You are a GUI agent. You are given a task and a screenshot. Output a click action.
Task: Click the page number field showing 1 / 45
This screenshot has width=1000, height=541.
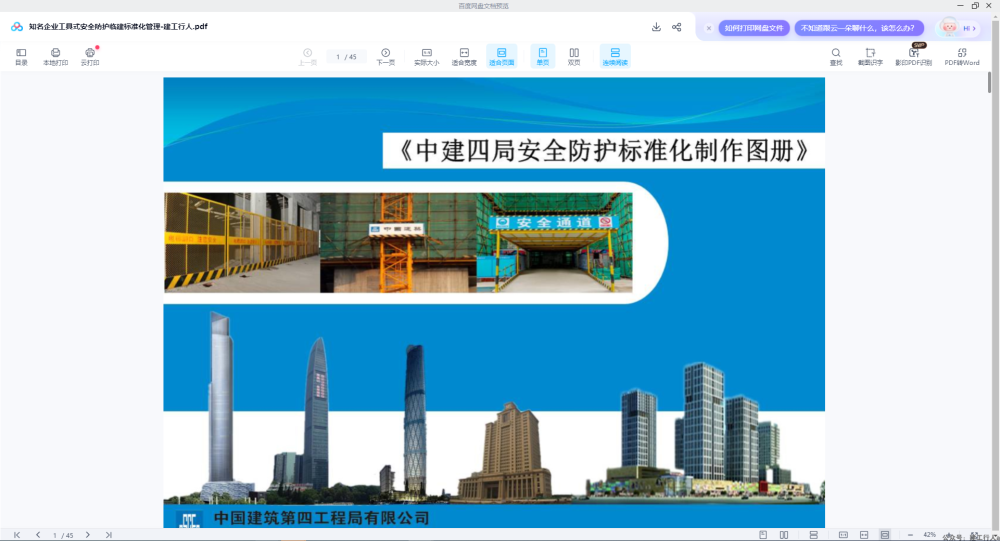pyautogui.click(x=346, y=57)
